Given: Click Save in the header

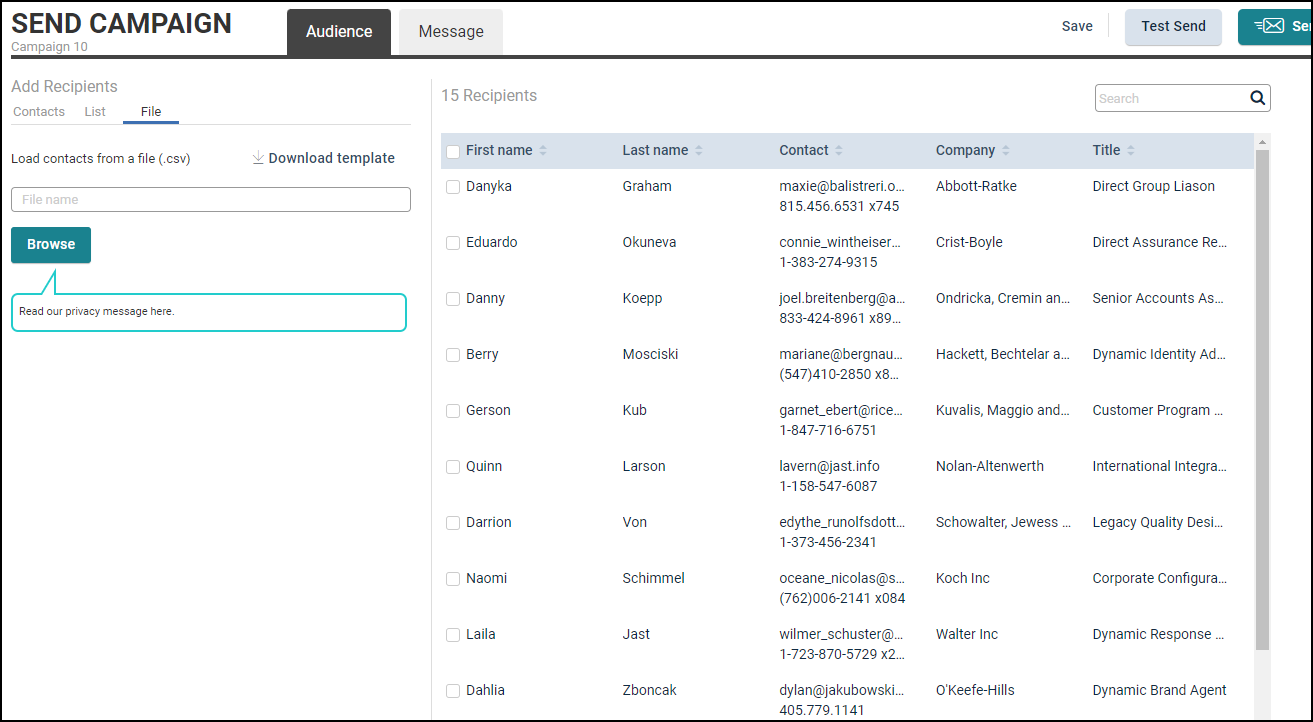Looking at the screenshot, I should click(1077, 27).
